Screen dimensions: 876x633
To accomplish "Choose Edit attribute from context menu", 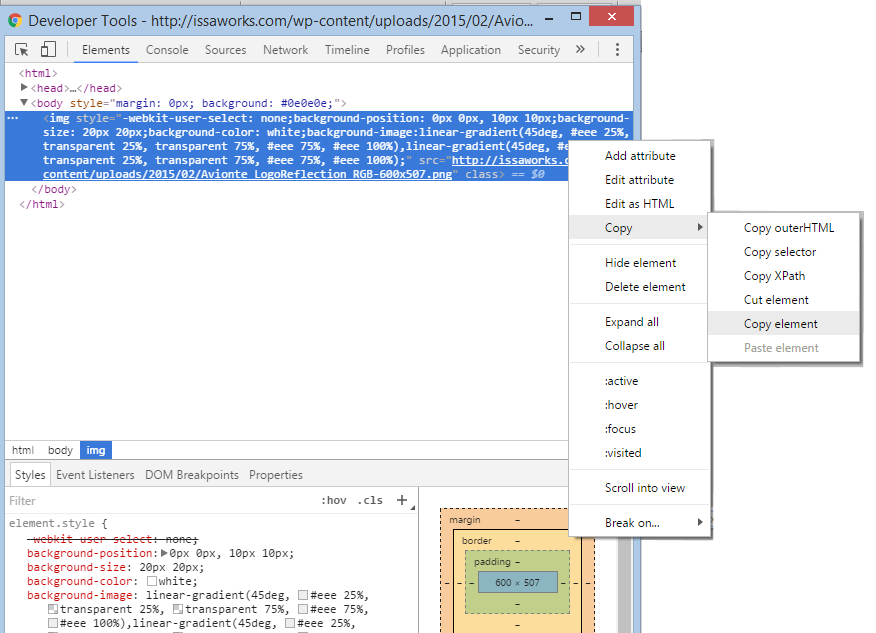I will (x=640, y=180).
